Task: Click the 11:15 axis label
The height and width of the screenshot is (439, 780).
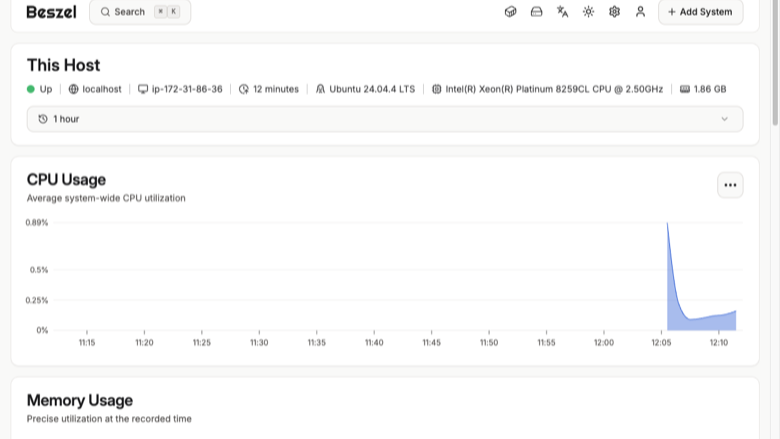Action: tap(87, 343)
